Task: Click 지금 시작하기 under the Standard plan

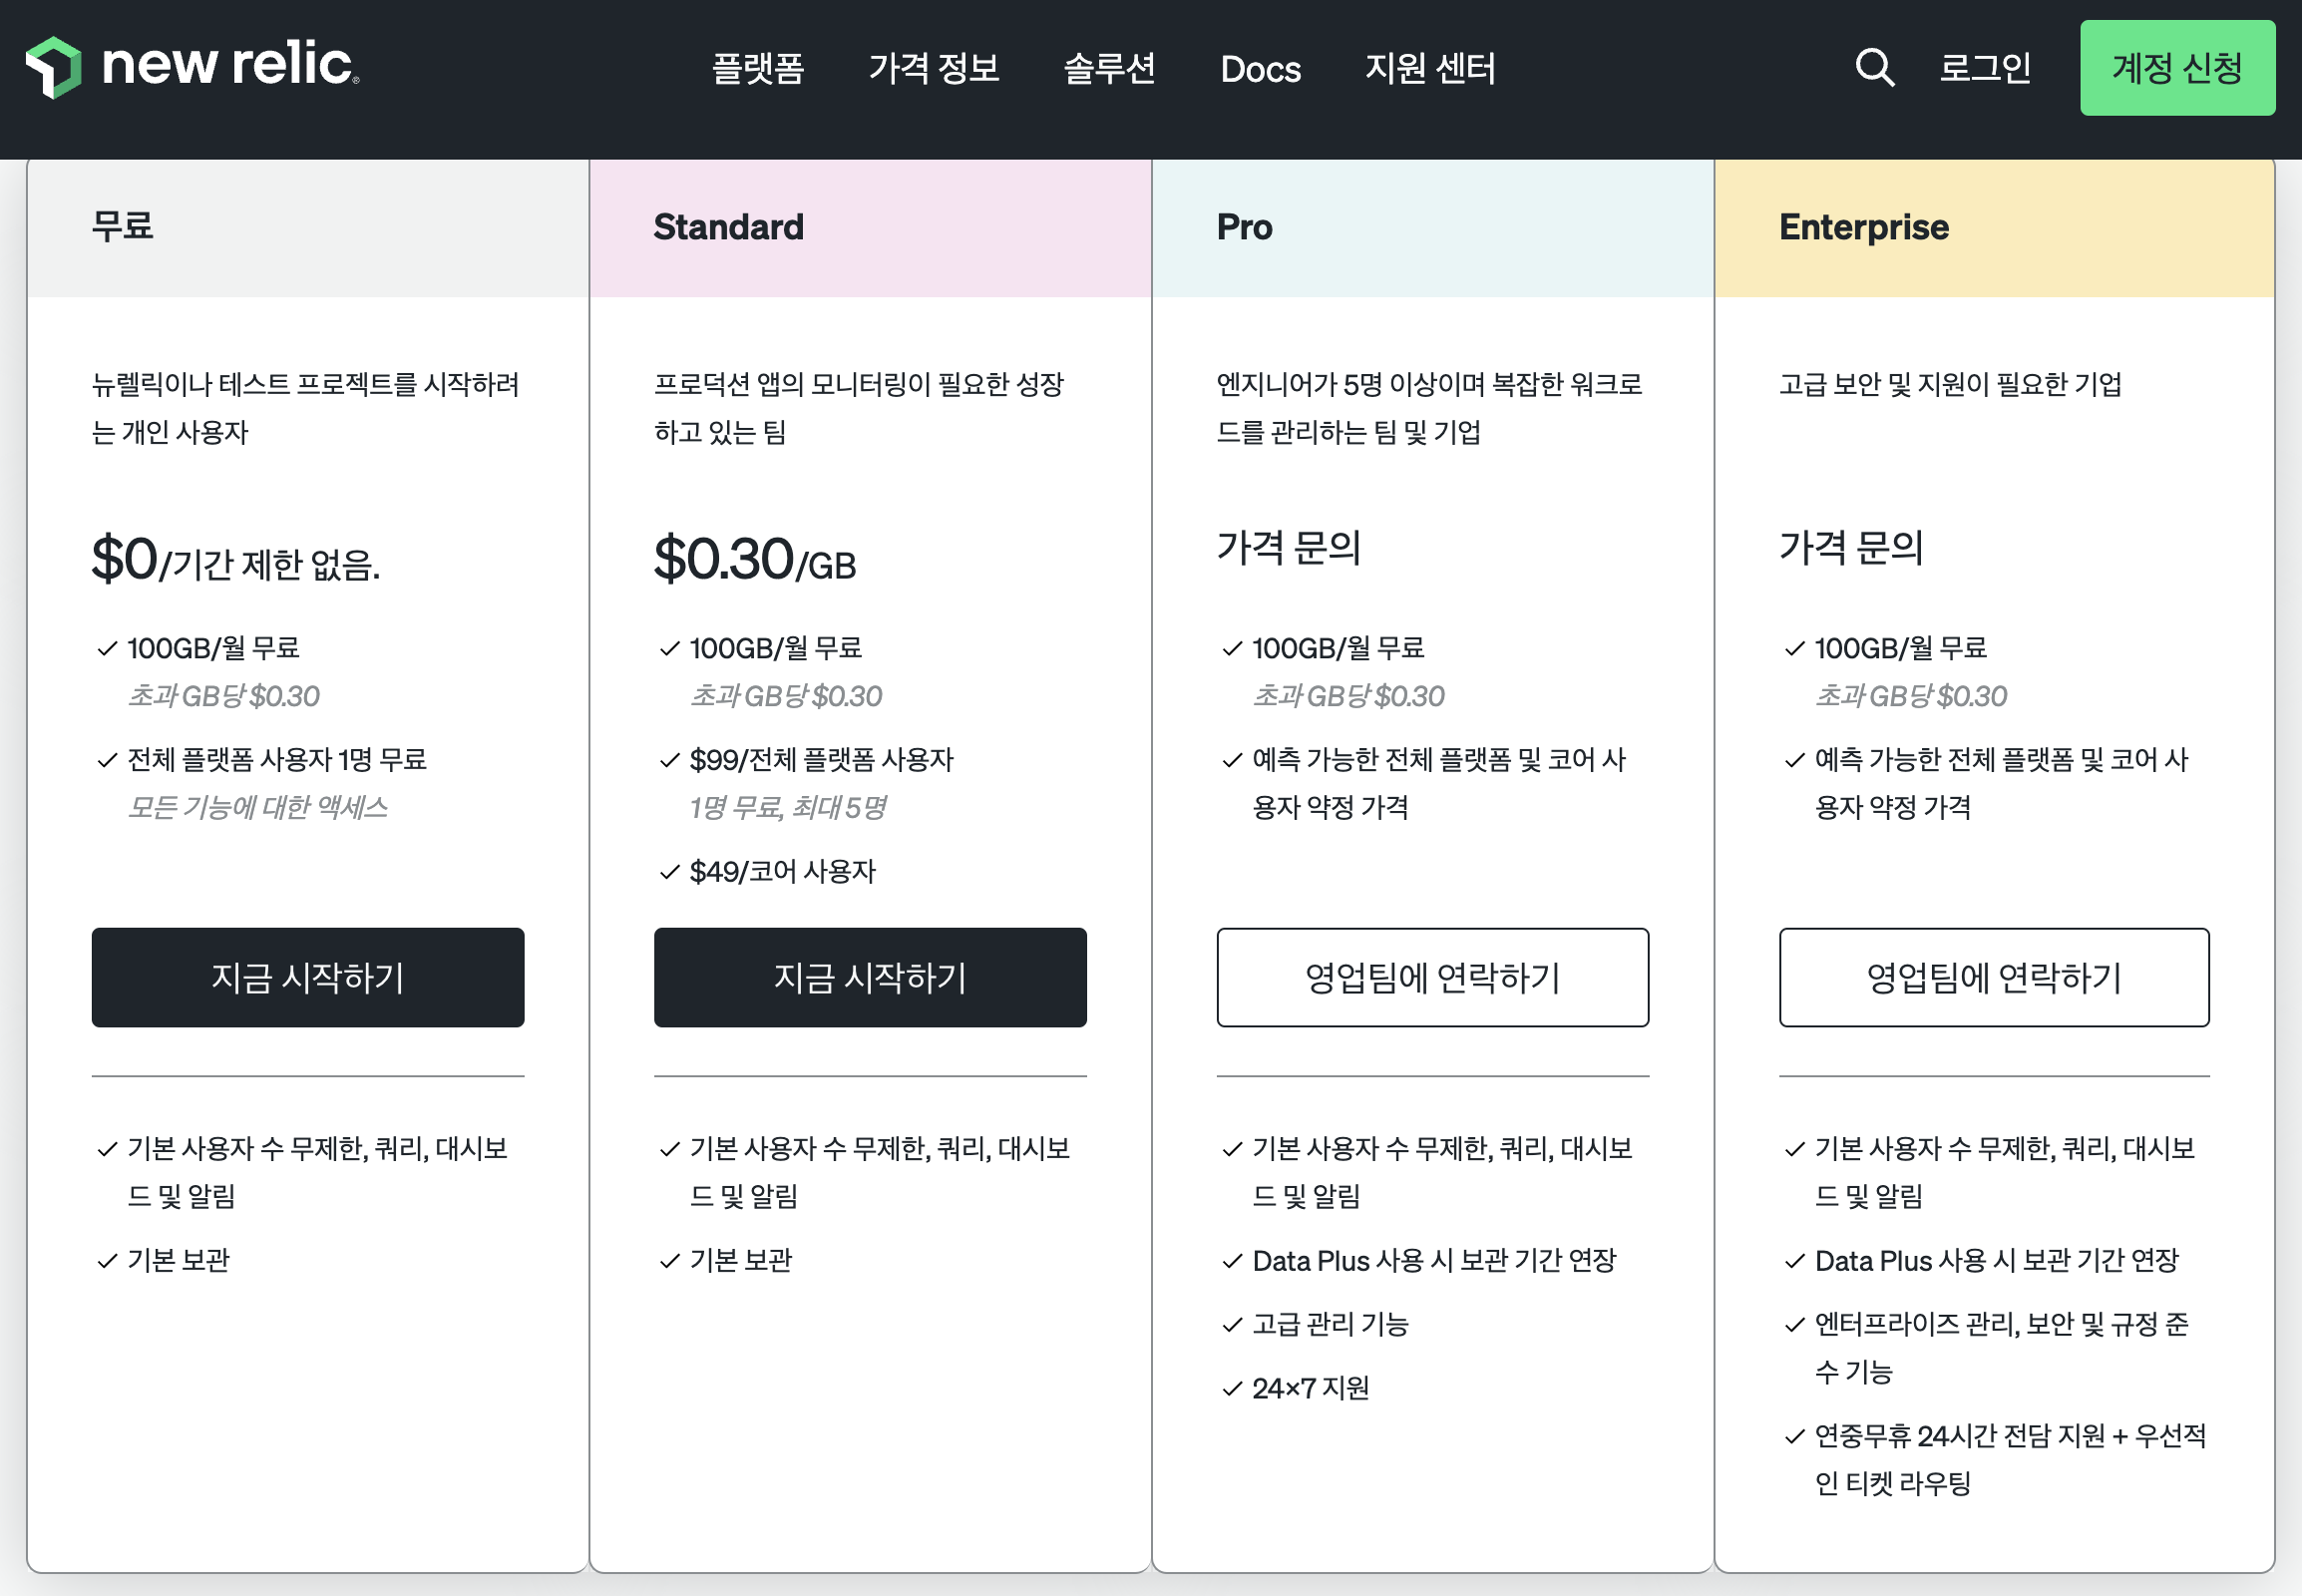Action: pos(870,977)
